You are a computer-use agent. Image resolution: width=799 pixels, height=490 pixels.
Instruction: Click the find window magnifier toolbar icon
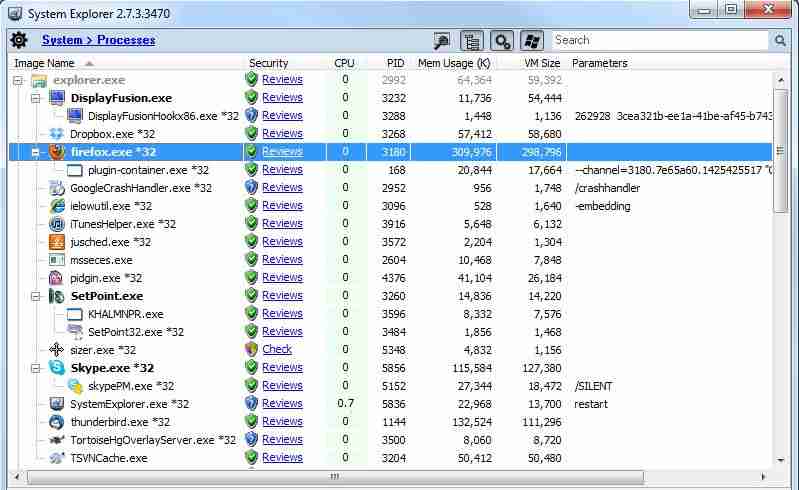tap(442, 41)
